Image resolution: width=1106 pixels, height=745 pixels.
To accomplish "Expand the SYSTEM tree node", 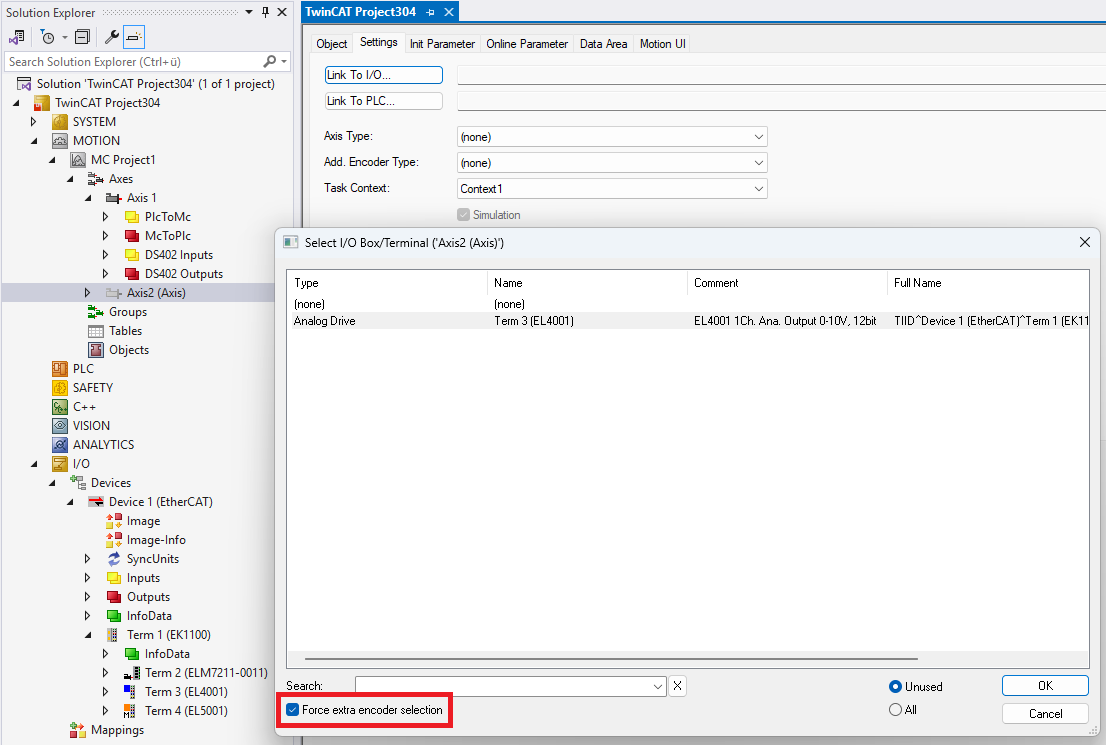I will tap(33, 121).
